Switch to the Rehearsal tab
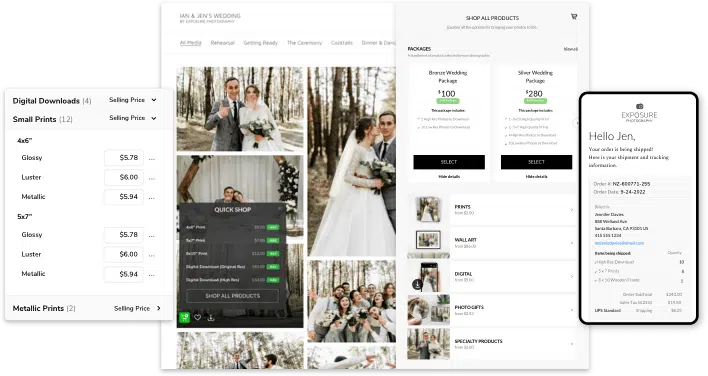708x376 pixels. click(x=223, y=43)
